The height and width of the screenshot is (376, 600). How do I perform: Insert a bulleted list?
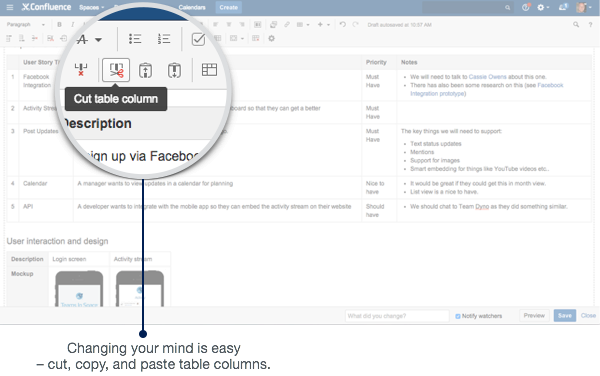pyautogui.click(x=135, y=39)
